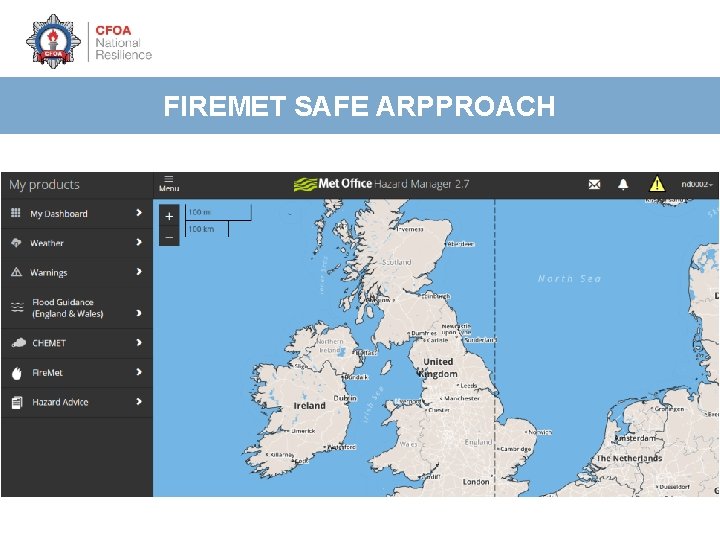
Task: View the yellow warning triangle alert
Action: [657, 184]
